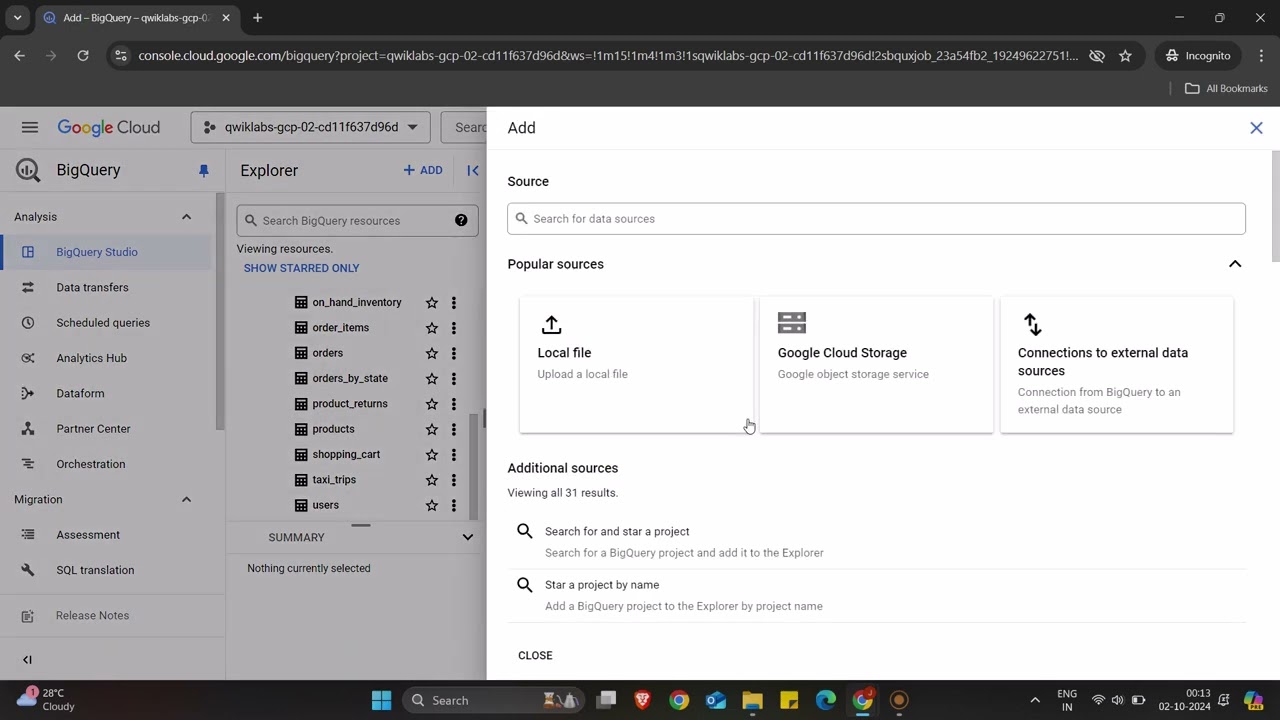Image resolution: width=1280 pixels, height=720 pixels.
Task: Open more actions for on_hand_inventory table
Action: pos(453,302)
